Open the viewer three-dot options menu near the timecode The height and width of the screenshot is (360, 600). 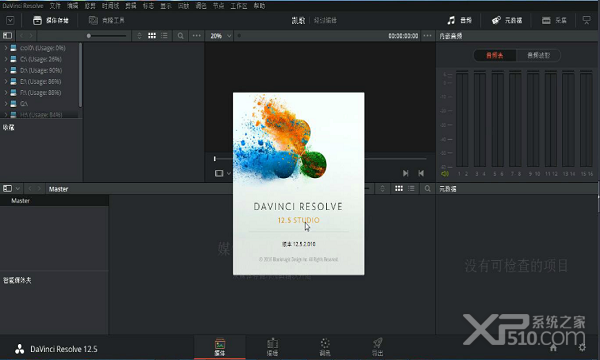coord(427,36)
